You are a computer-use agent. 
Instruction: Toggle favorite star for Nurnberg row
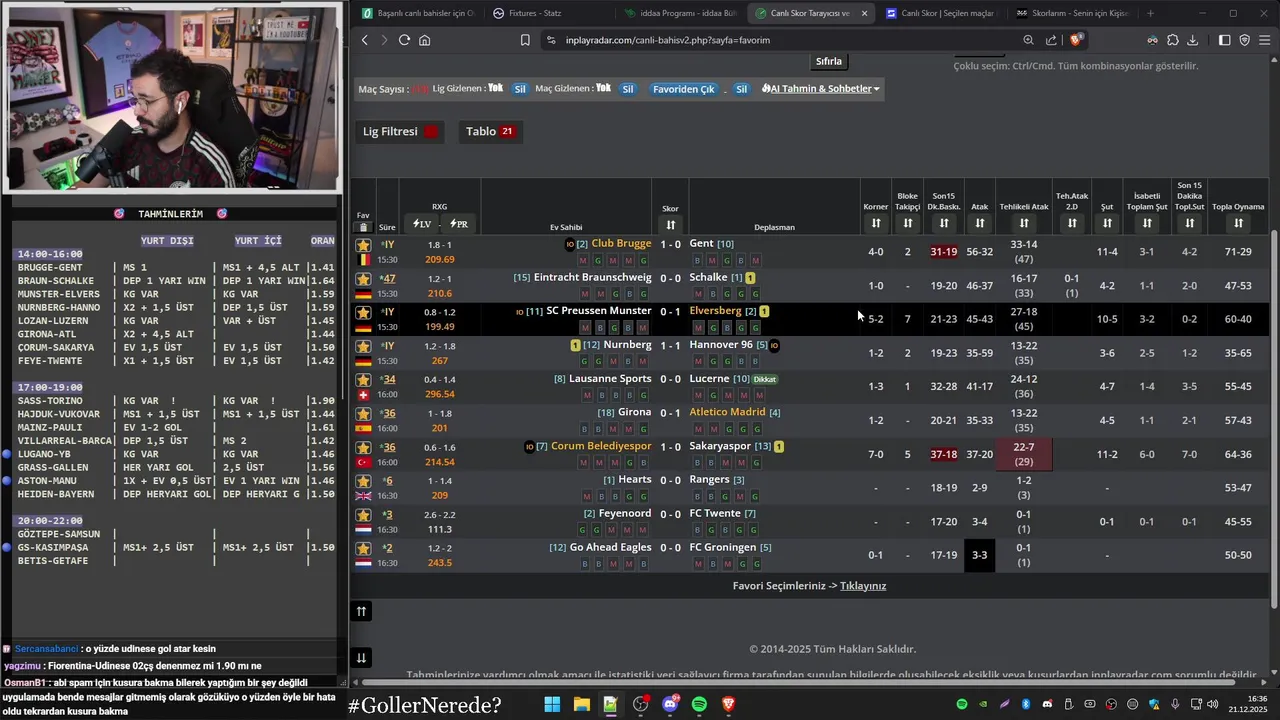coord(363,346)
